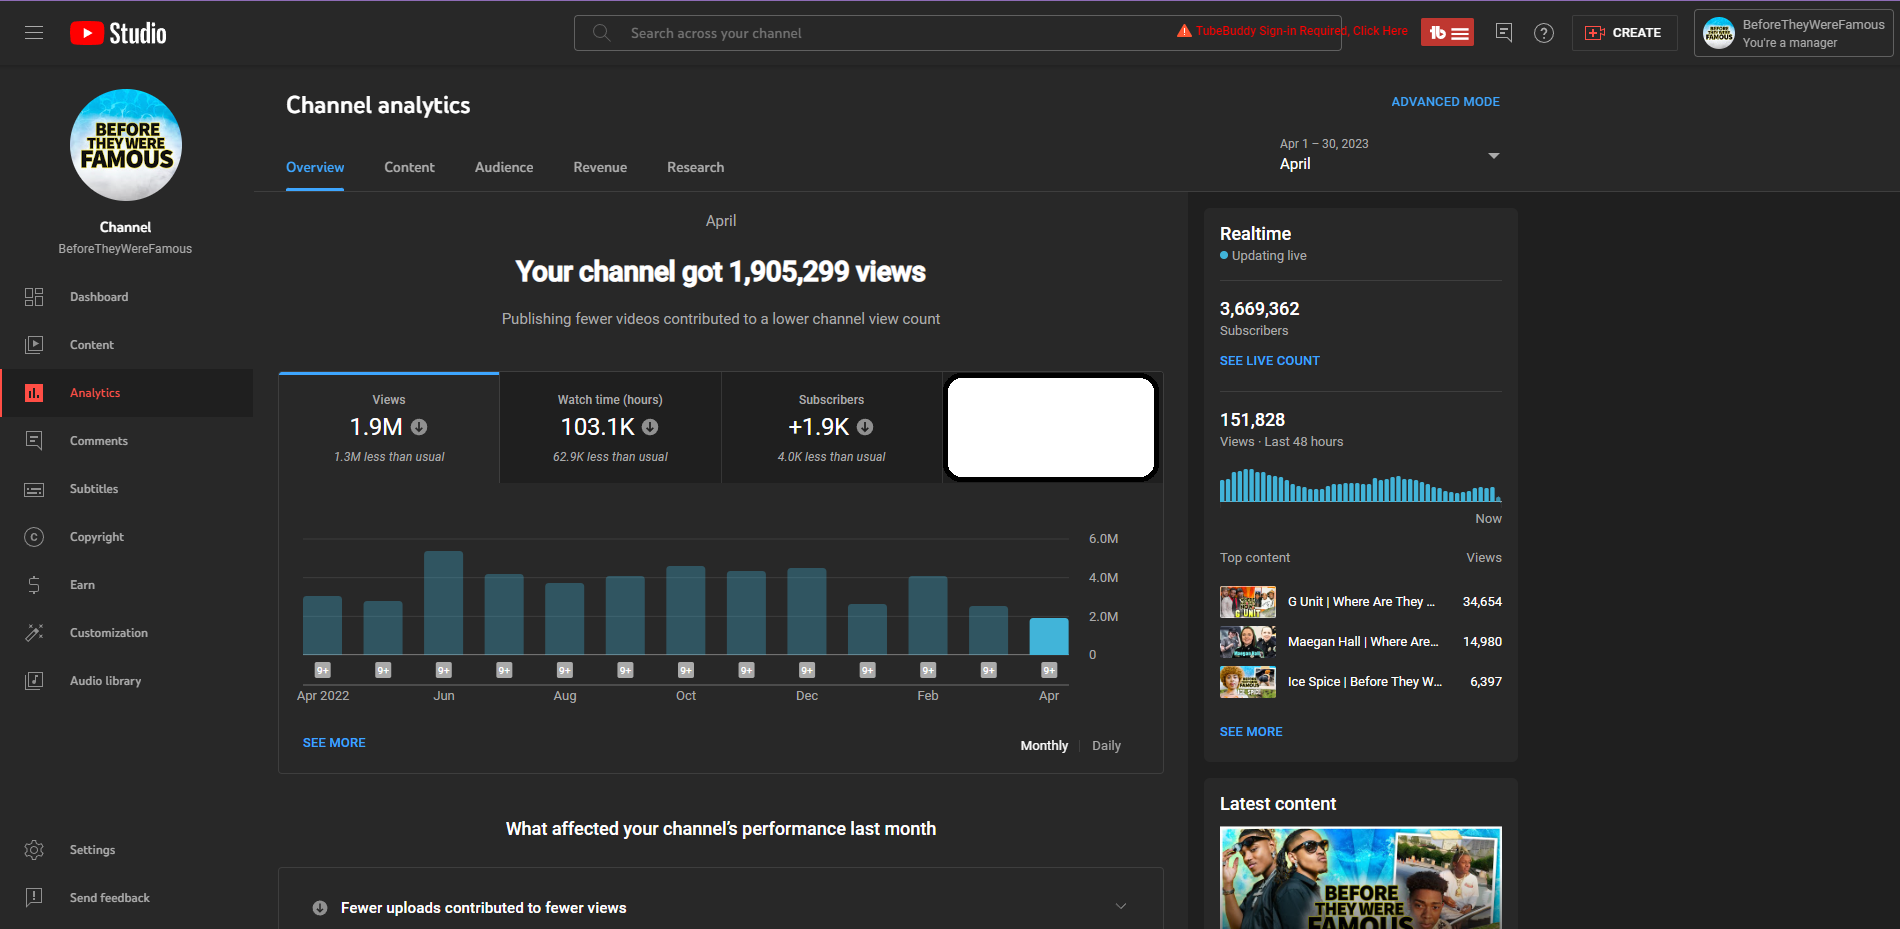Select the Views metric card
This screenshot has width=1900, height=929.
point(389,428)
